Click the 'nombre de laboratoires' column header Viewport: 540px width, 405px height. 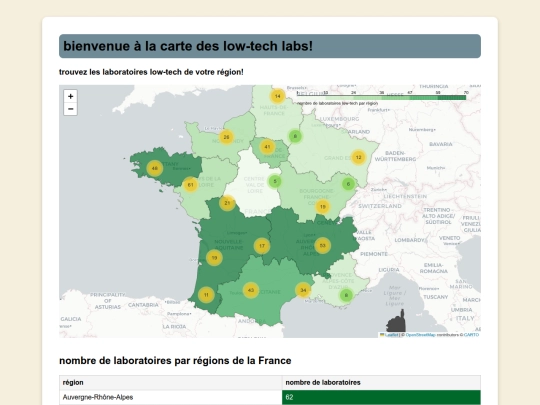tap(381, 383)
